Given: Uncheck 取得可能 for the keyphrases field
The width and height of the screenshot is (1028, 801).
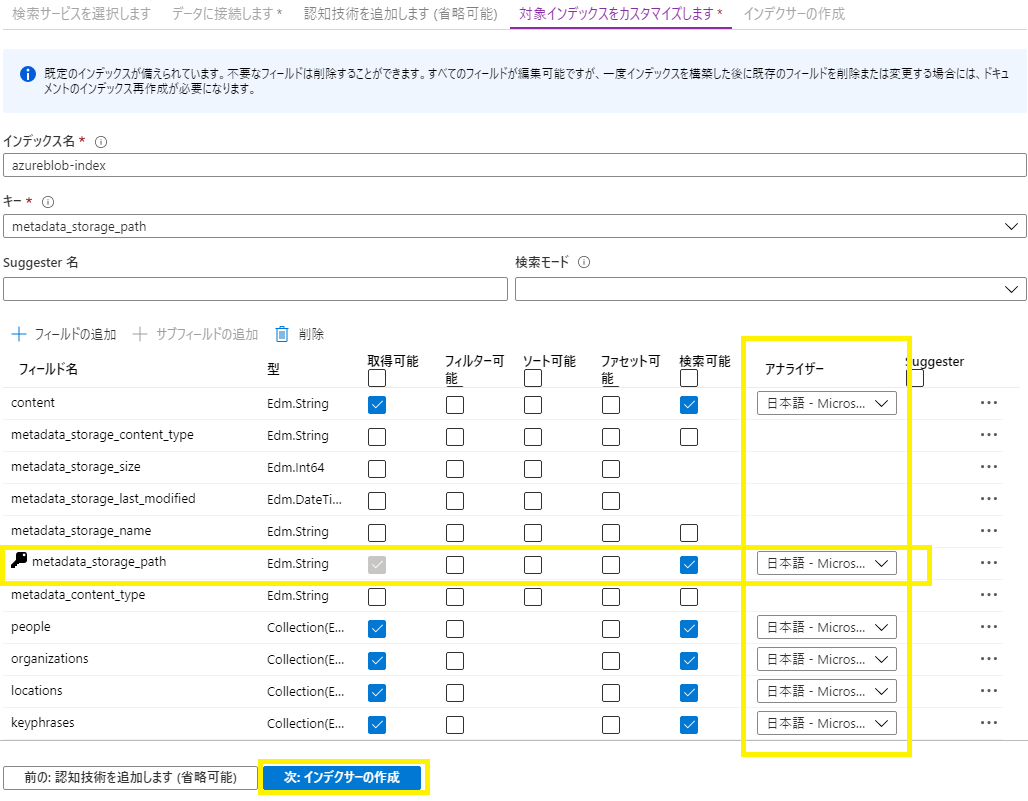Looking at the screenshot, I should tap(377, 724).
